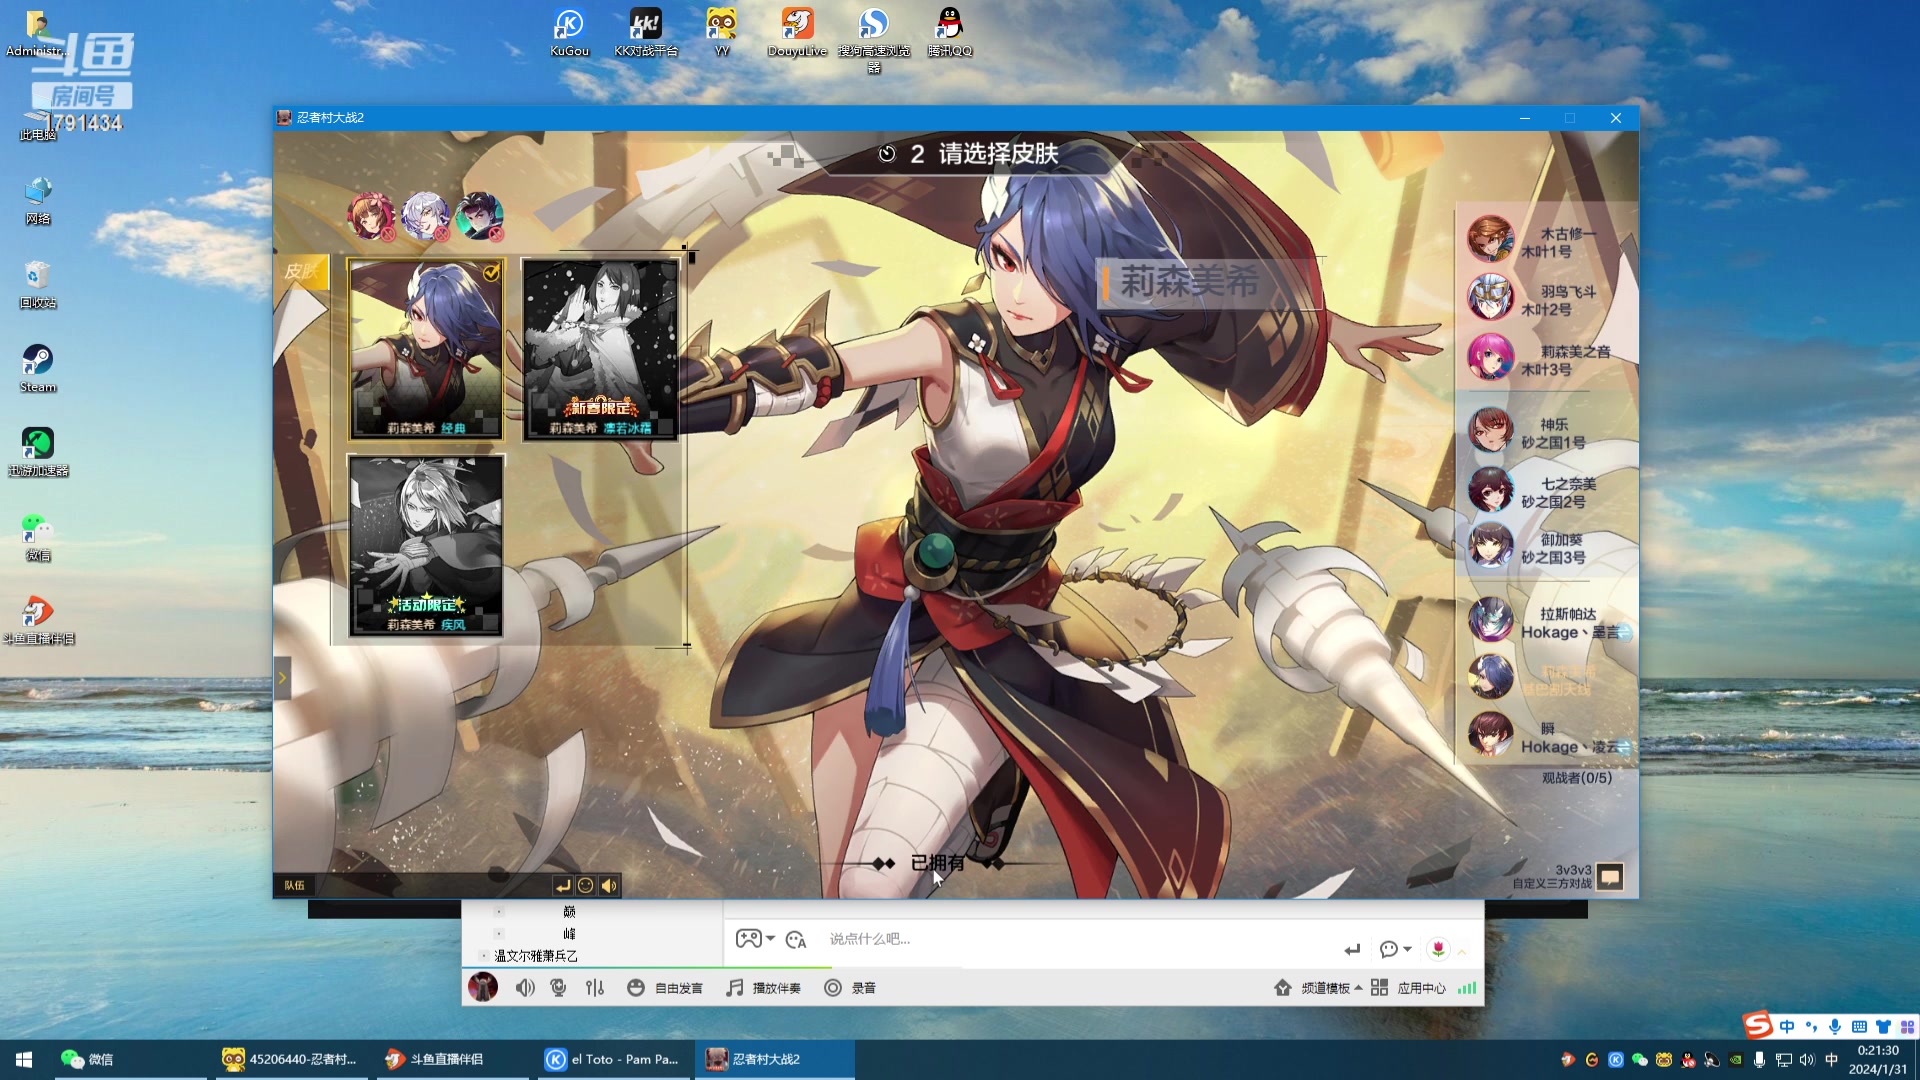
Task: Select player 神乐 砂之国1号
Action: click(x=1546, y=433)
